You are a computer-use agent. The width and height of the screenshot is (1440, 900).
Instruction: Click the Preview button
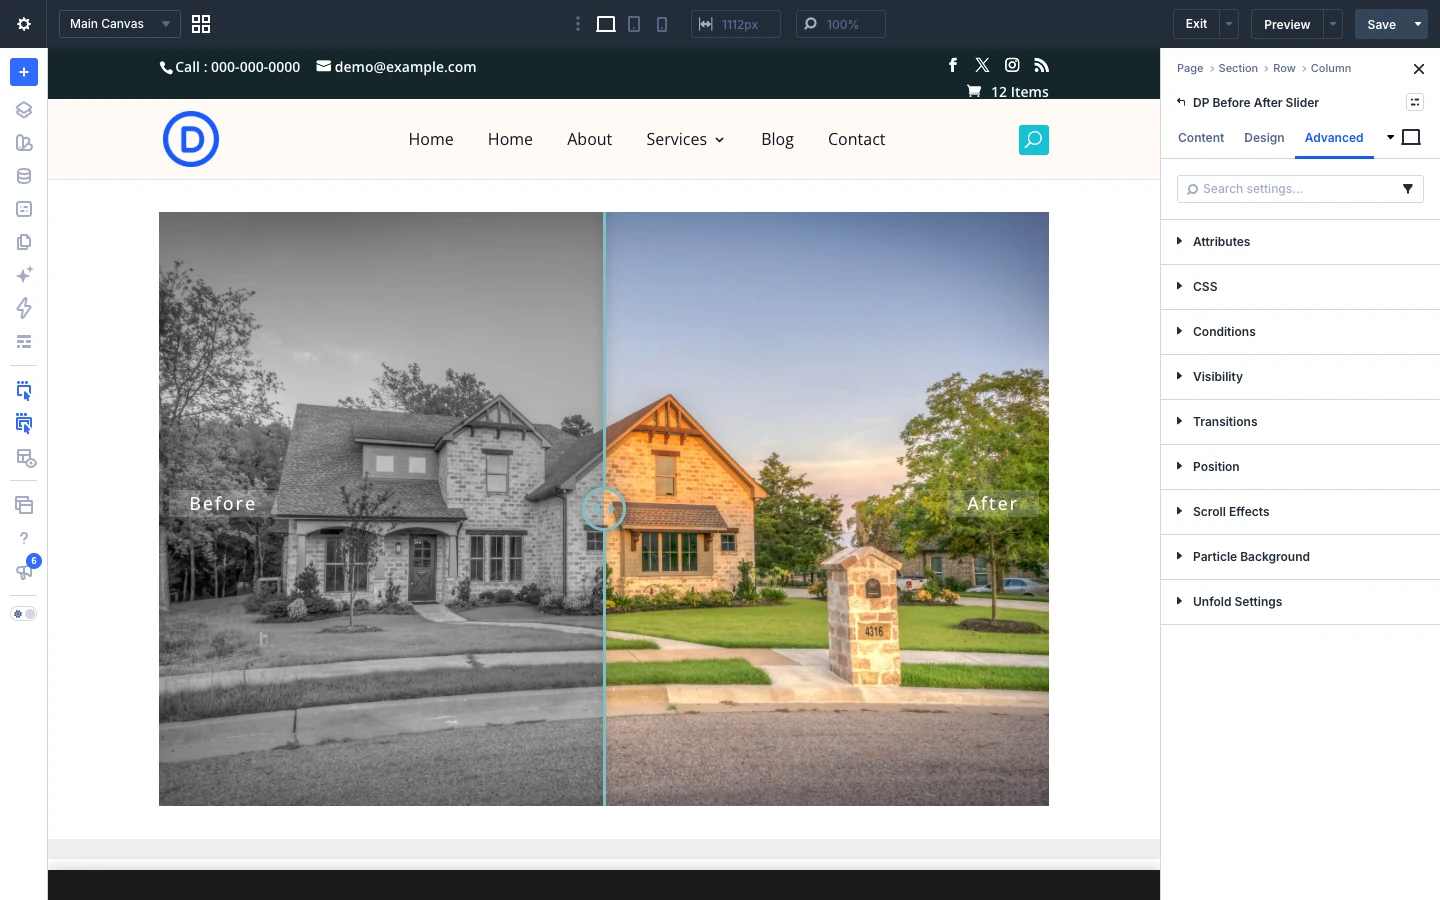point(1287,24)
